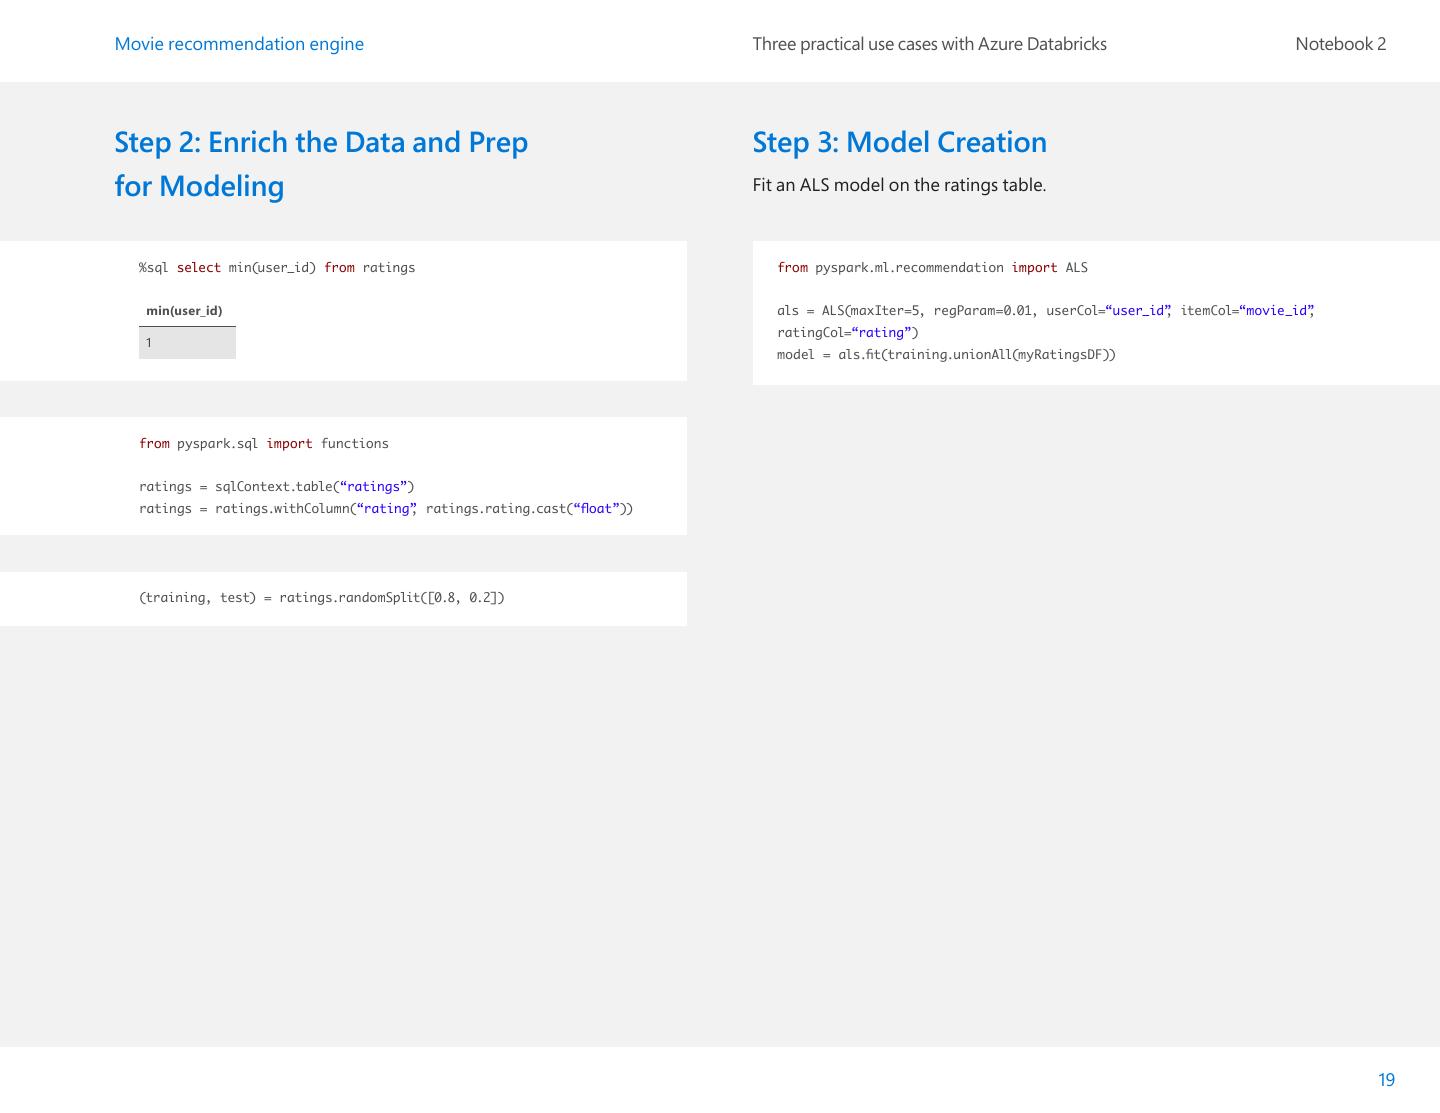Click the "float" string in cast call
The image size is (1440, 1113).
pyautogui.click(x=597, y=509)
